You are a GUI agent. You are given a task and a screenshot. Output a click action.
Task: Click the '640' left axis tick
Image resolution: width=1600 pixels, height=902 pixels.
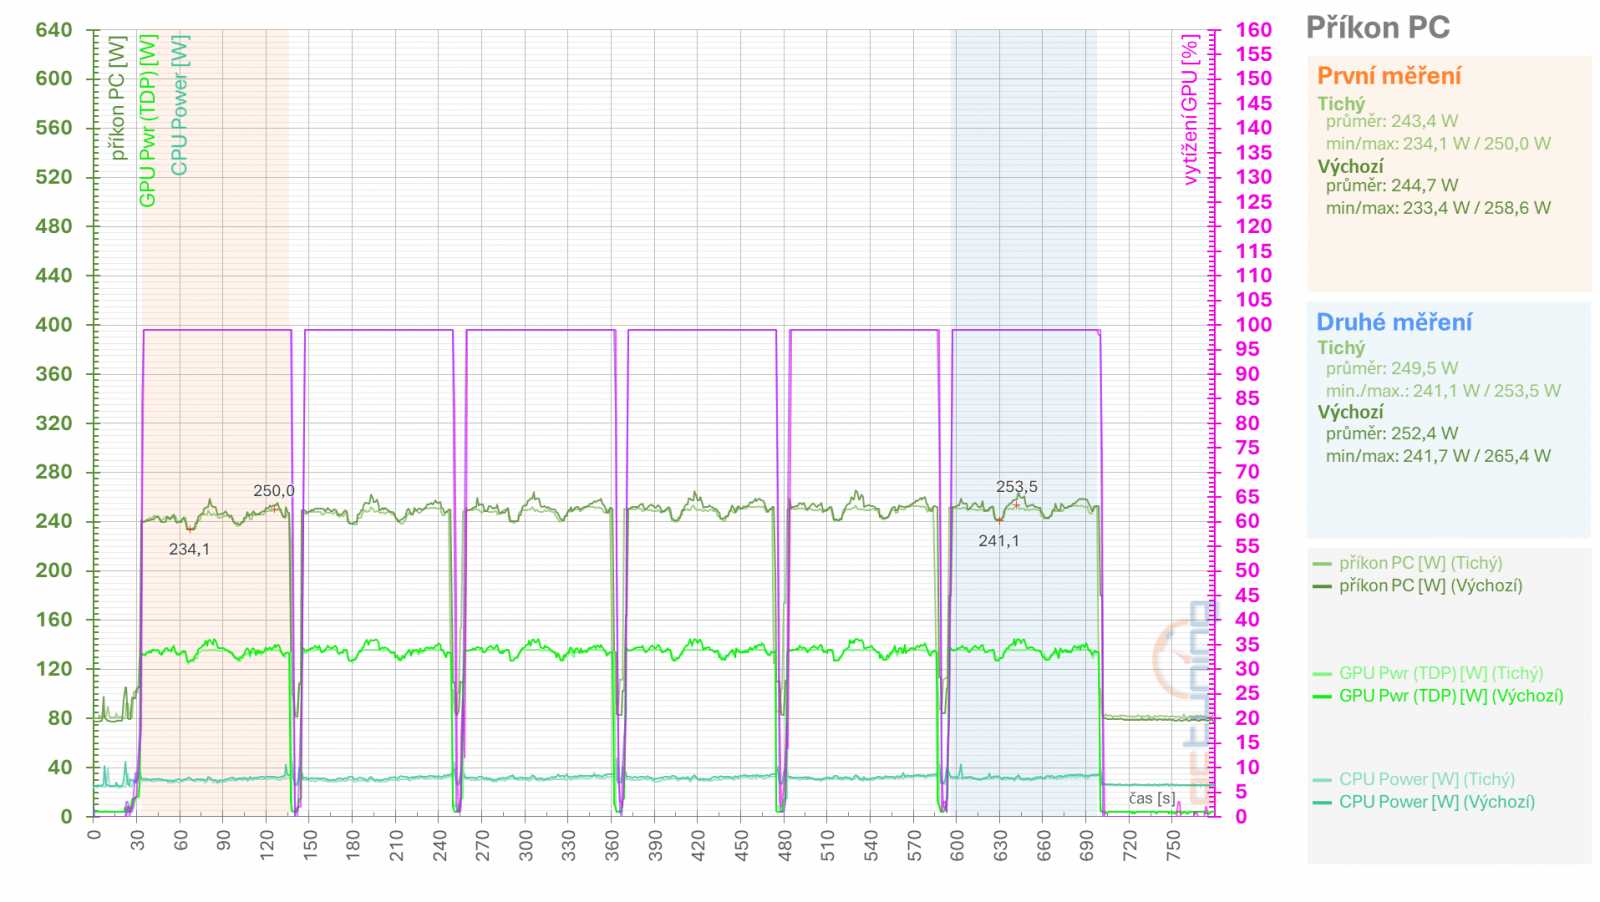click(54, 30)
